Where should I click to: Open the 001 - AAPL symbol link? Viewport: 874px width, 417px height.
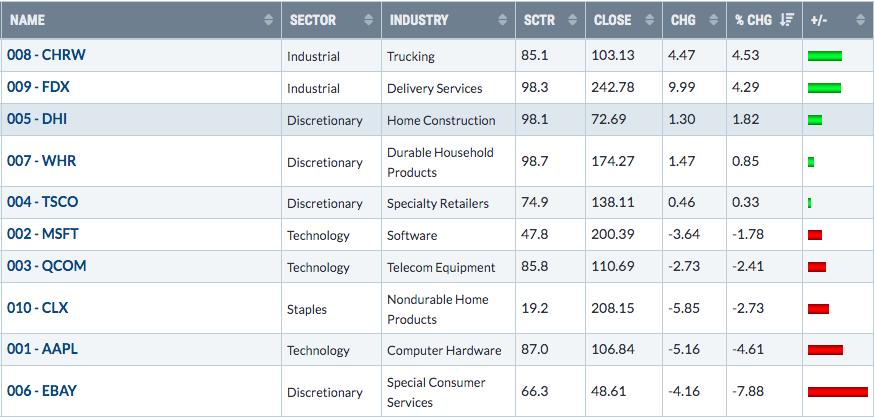(x=42, y=349)
